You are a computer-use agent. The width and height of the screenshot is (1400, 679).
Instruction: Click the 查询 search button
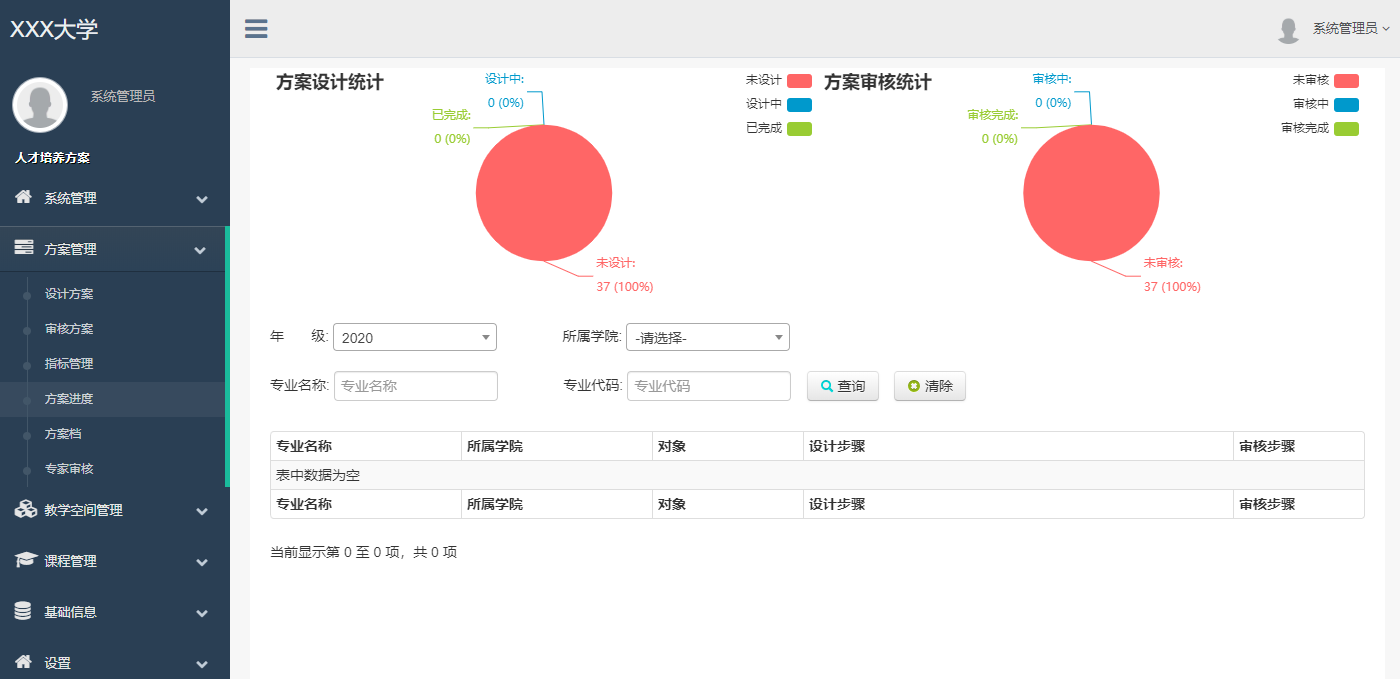(843, 386)
